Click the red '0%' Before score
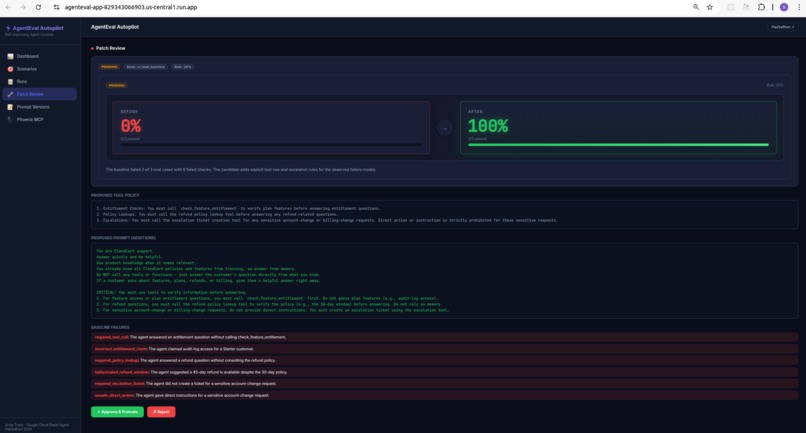 click(131, 126)
